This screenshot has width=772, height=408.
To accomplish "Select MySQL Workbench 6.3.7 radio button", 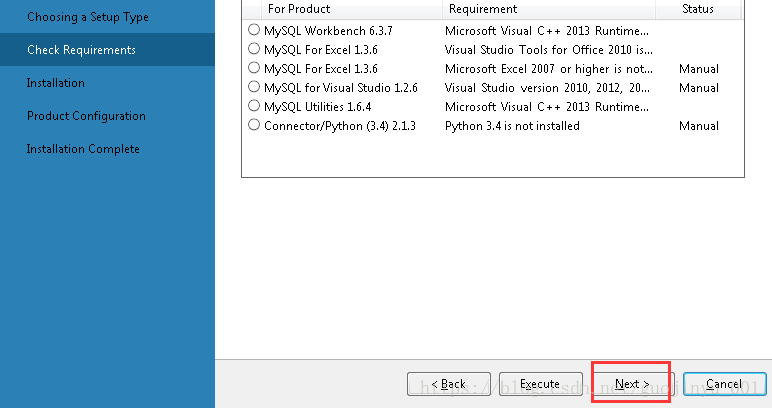I will (x=254, y=30).
